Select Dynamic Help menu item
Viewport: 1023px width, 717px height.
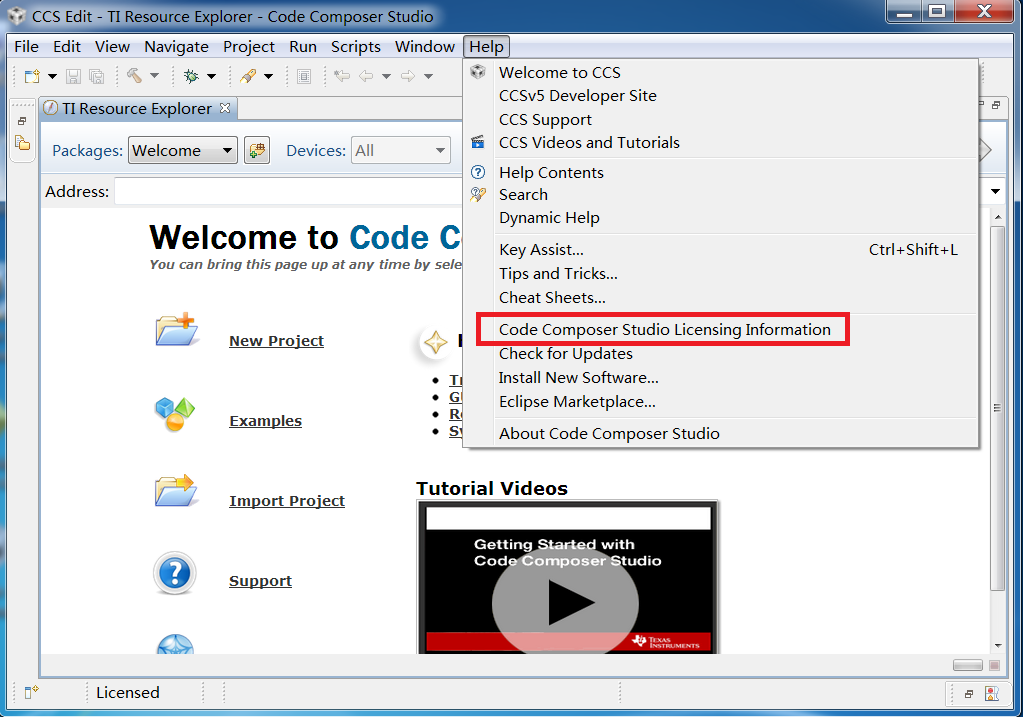coord(721,218)
